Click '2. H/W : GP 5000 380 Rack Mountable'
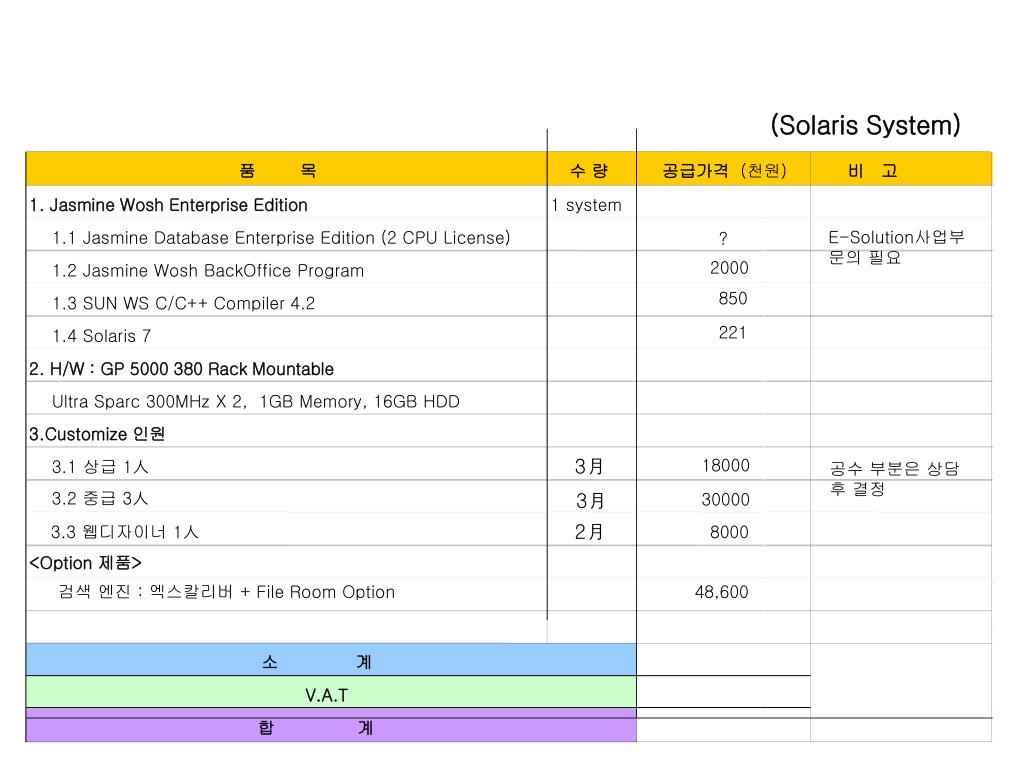 [182, 369]
